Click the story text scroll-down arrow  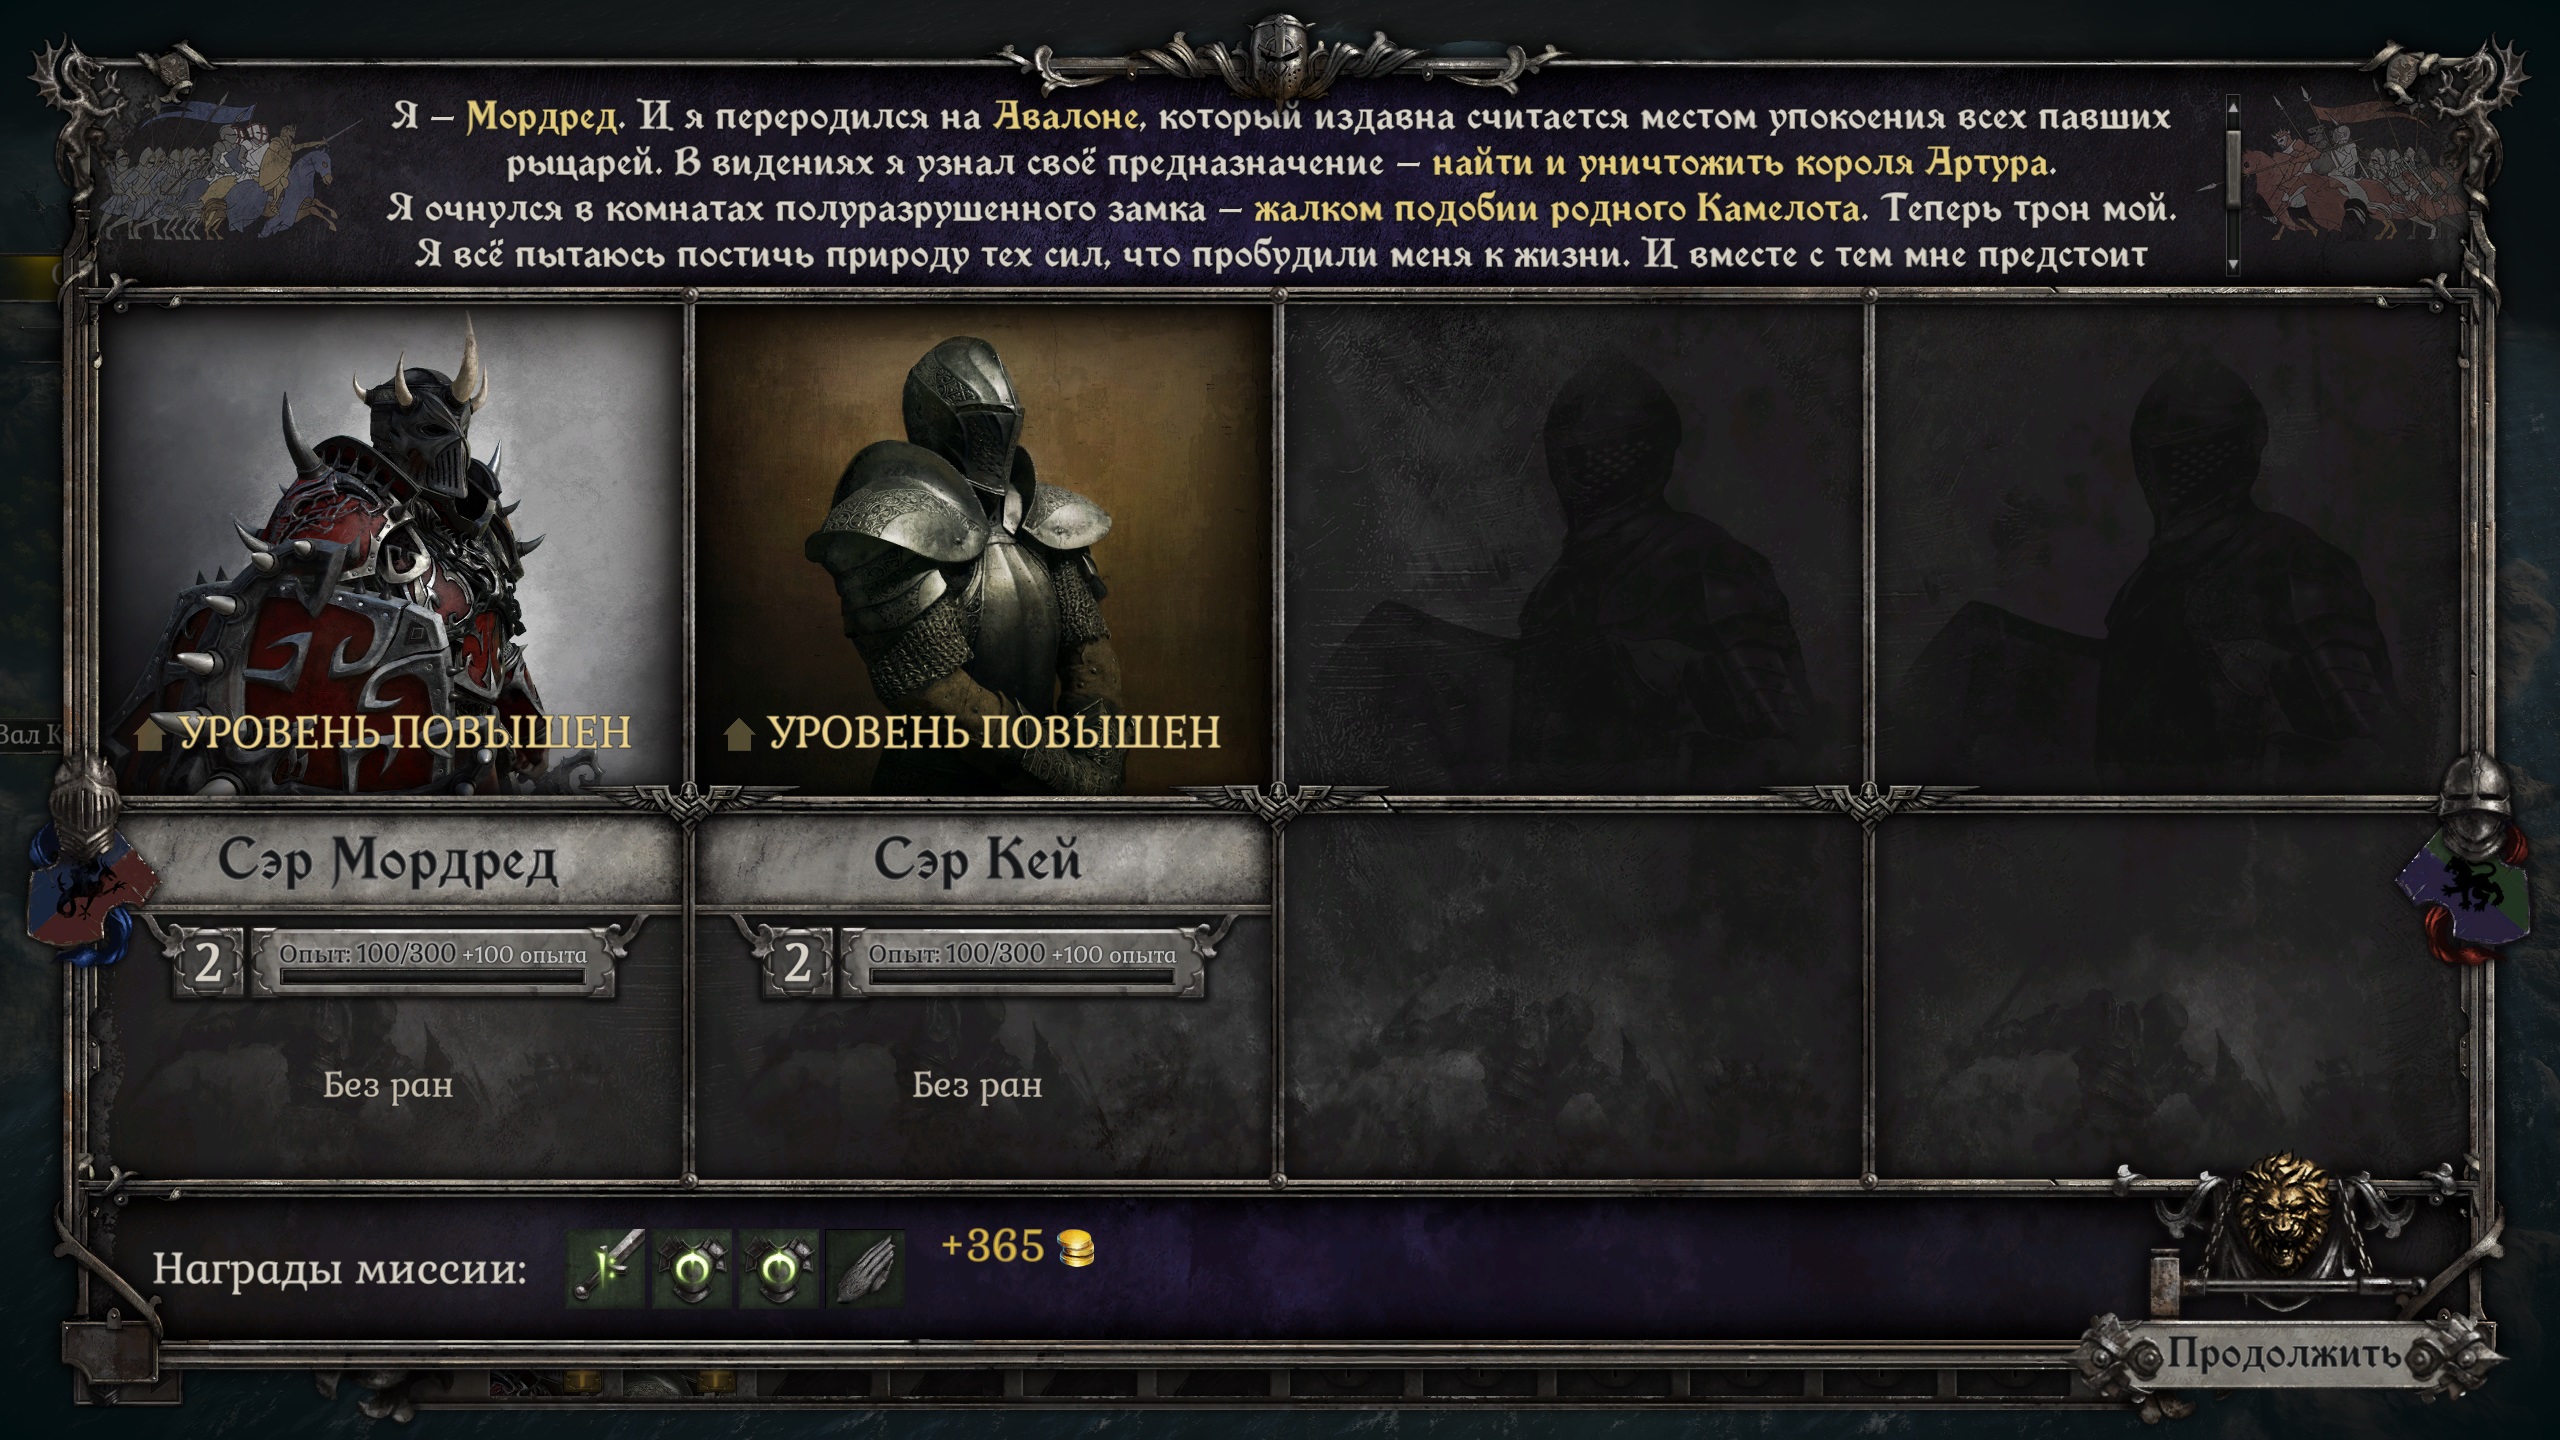pyautogui.click(x=2233, y=266)
